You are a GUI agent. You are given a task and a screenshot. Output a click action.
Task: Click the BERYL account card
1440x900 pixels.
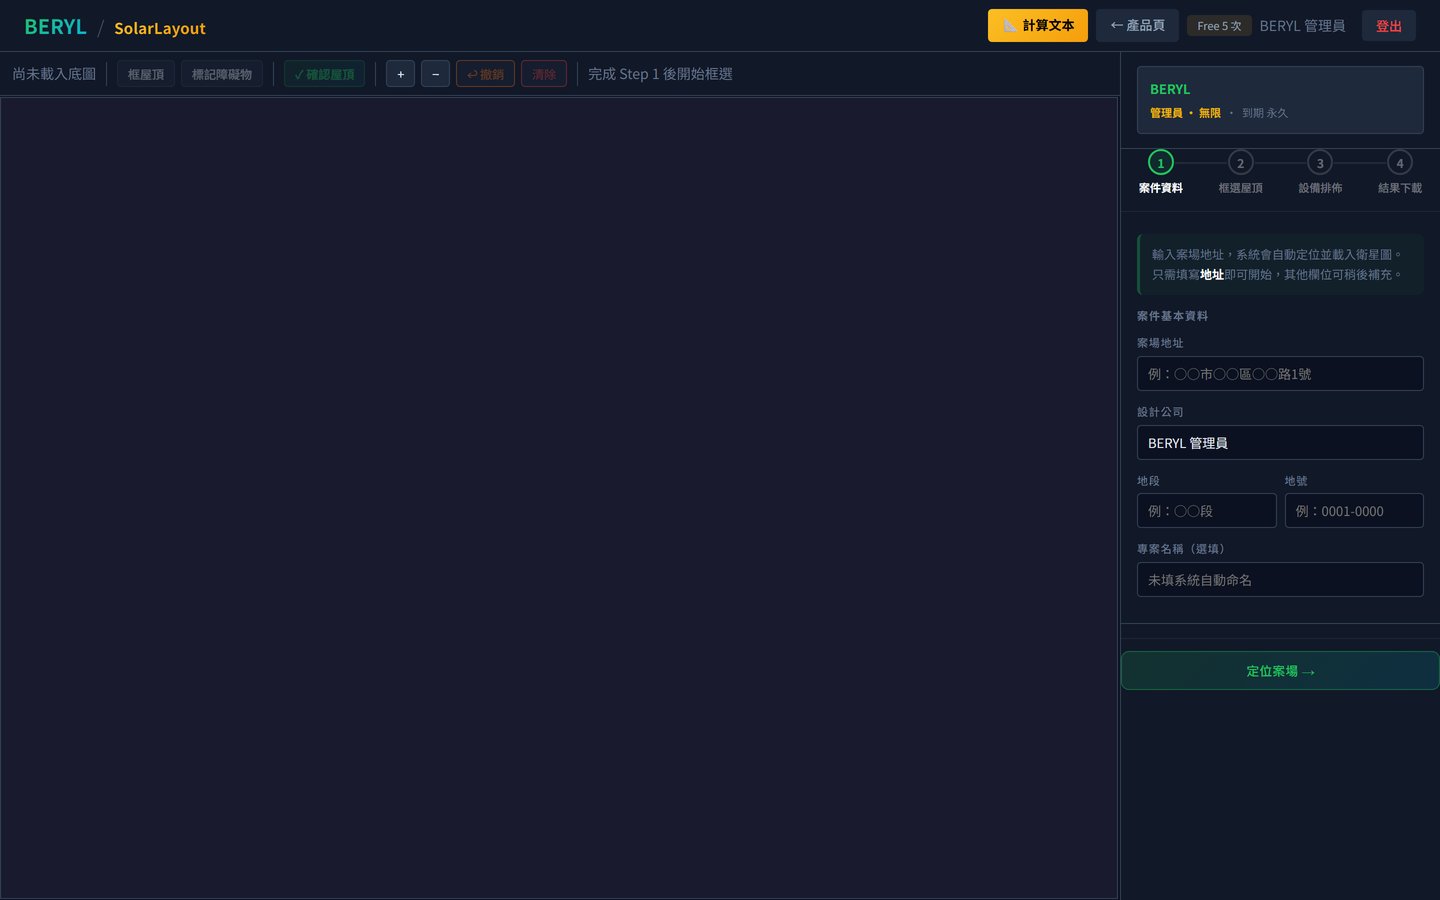(x=1280, y=100)
